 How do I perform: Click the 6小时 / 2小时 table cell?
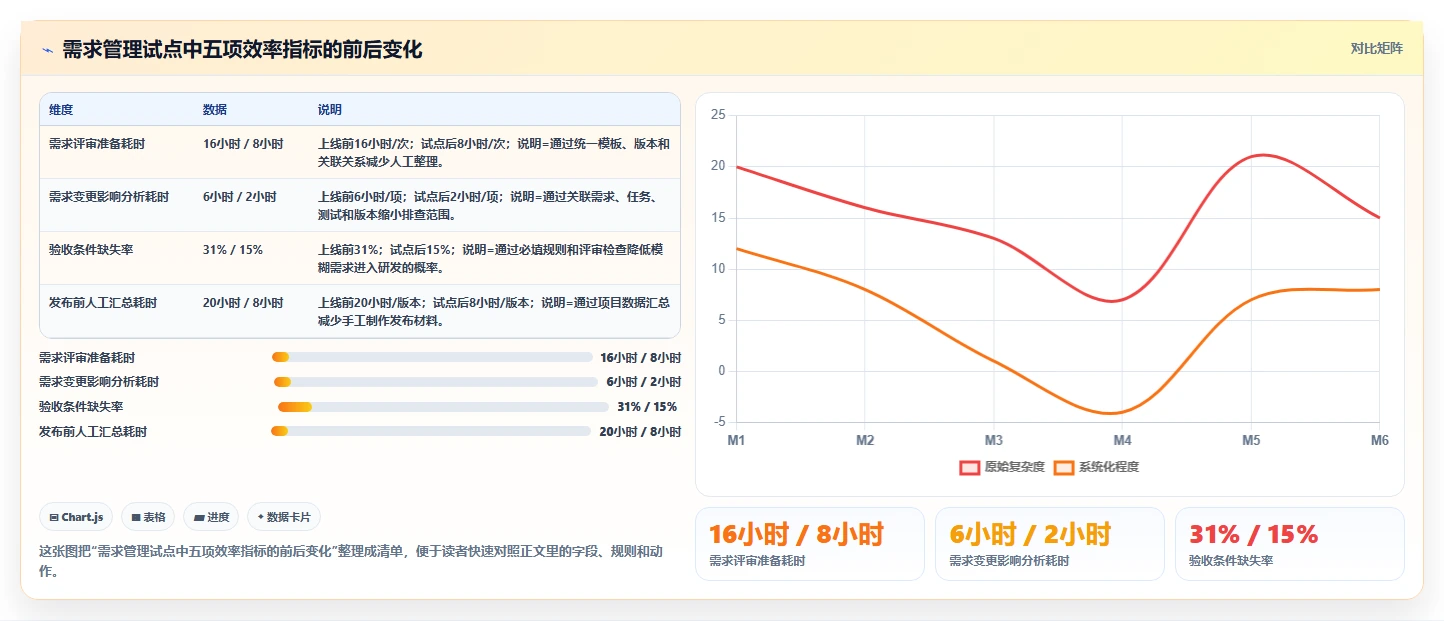pyautogui.click(x=240, y=197)
